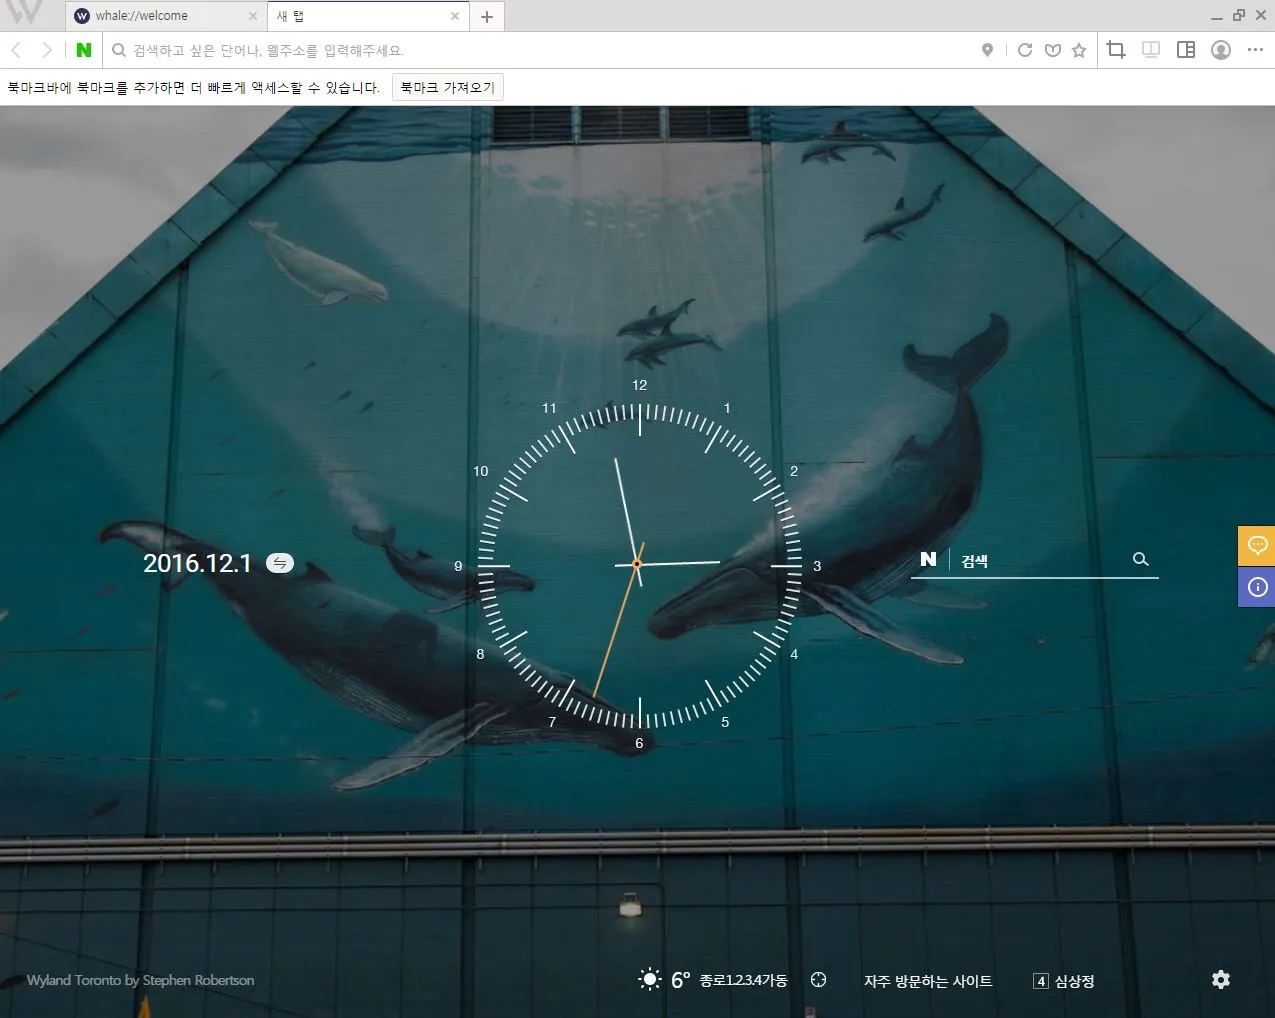Open the yellow feedback chat icon
The height and width of the screenshot is (1018, 1275).
1257,546
